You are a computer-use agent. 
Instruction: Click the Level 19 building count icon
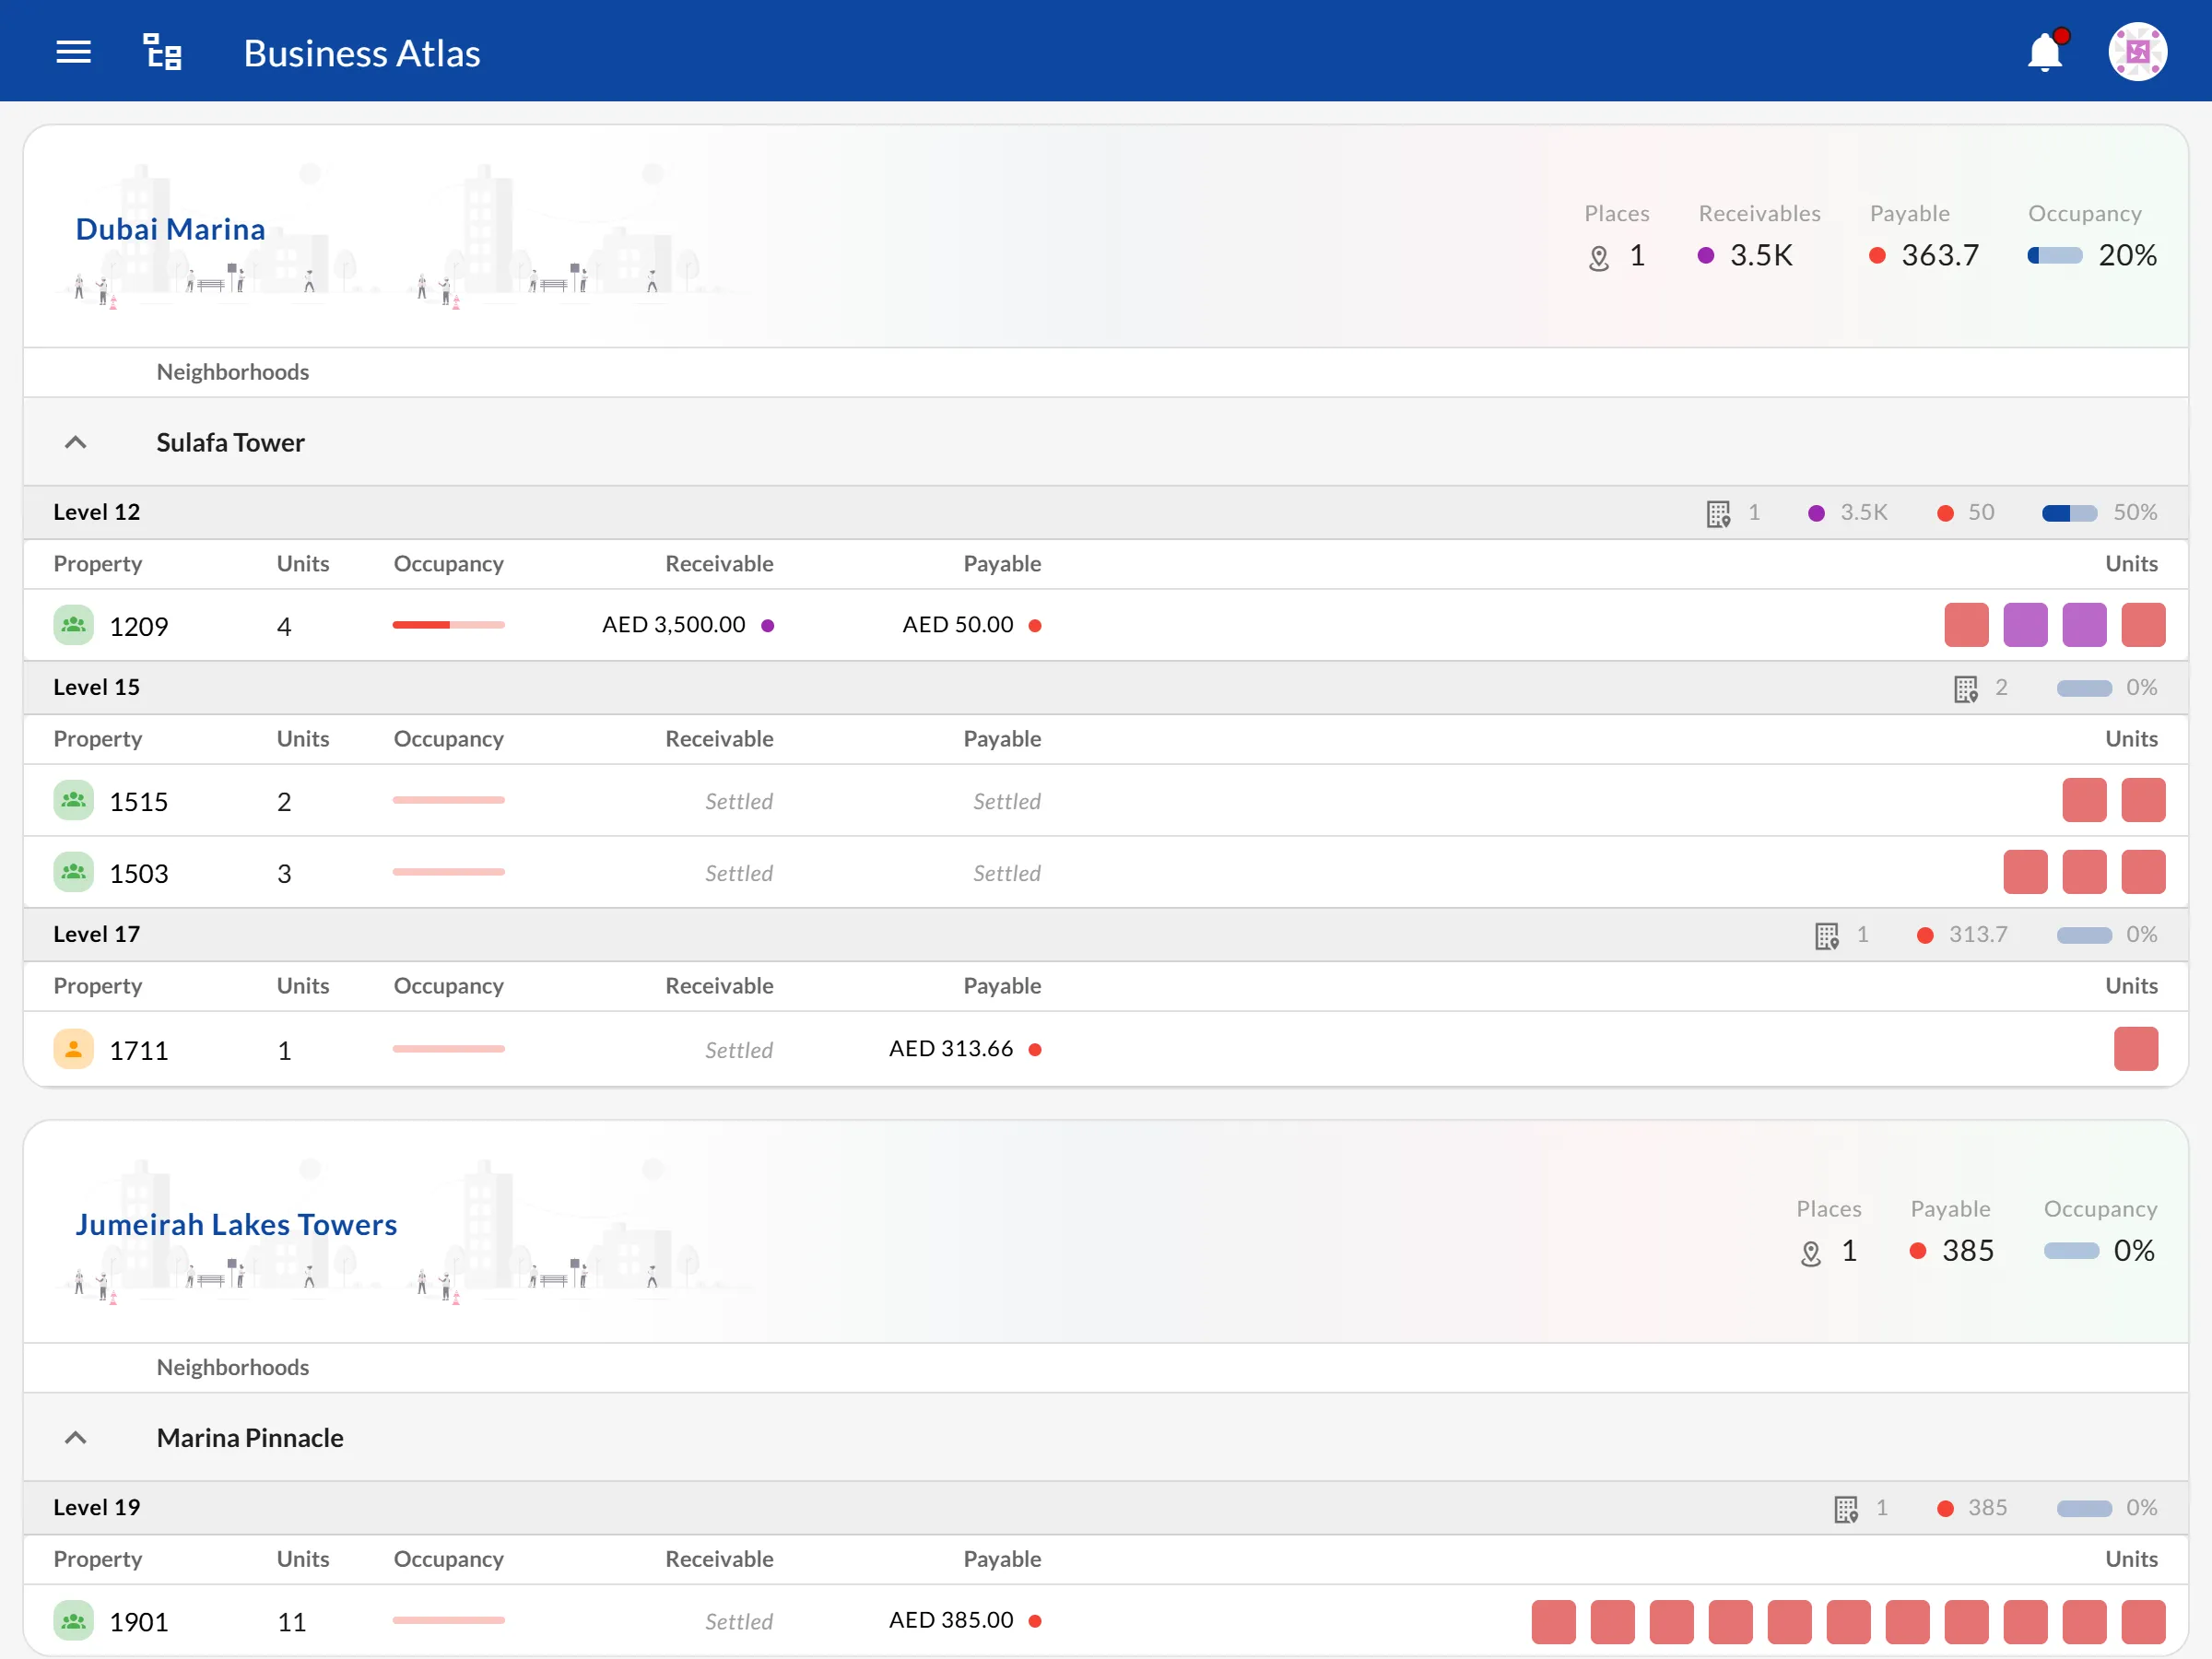(1845, 1508)
